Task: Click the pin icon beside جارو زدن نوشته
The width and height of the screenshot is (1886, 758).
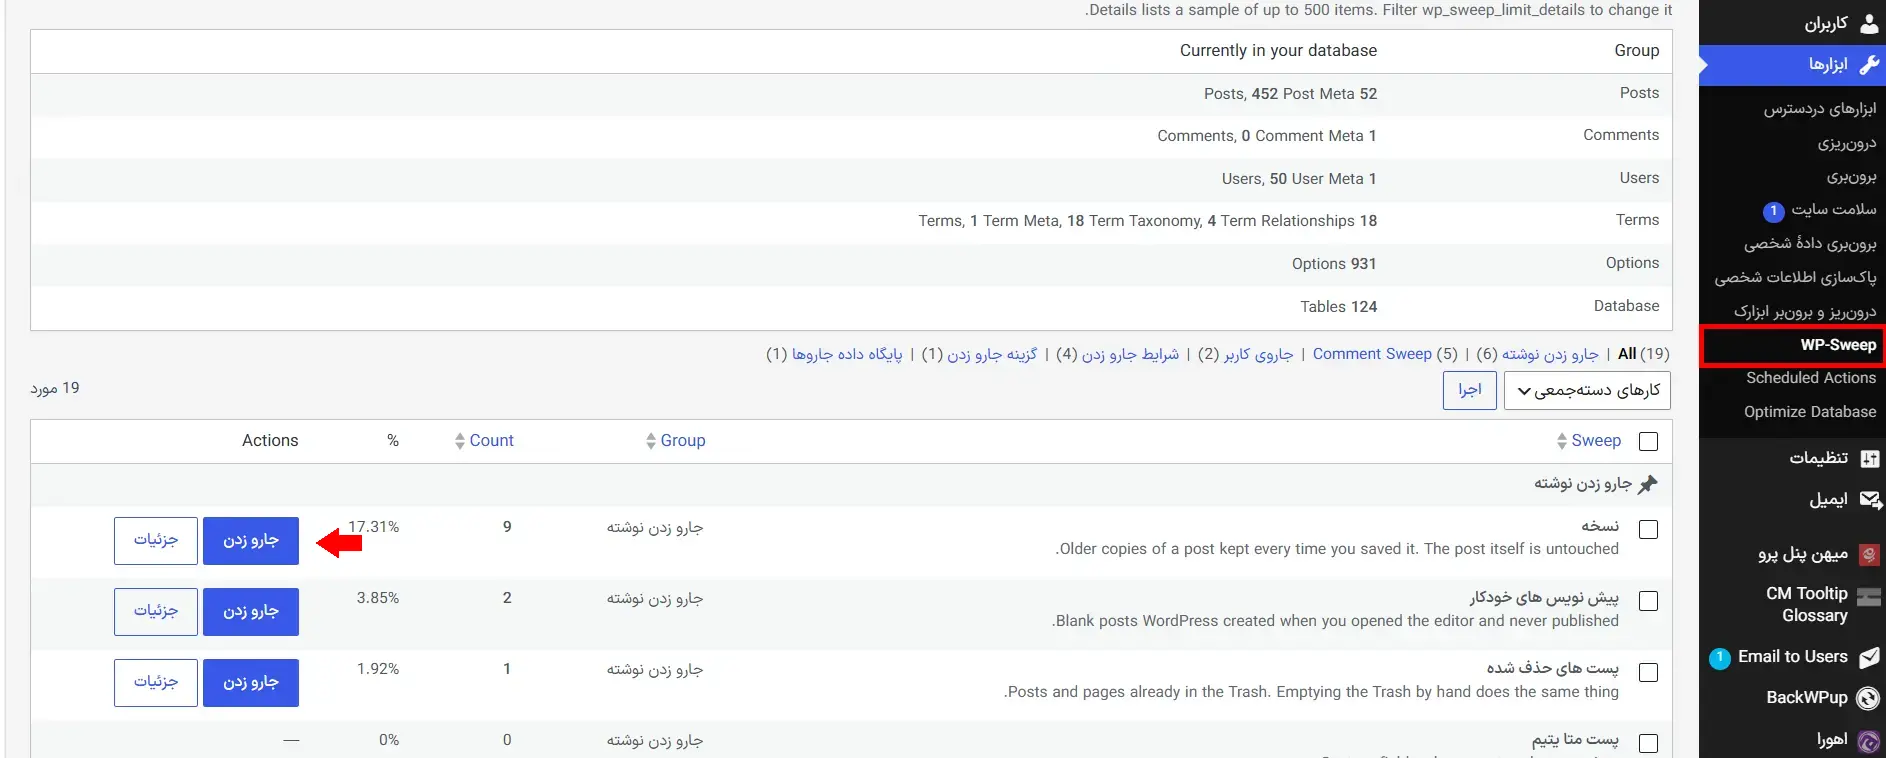Action: point(1648,484)
